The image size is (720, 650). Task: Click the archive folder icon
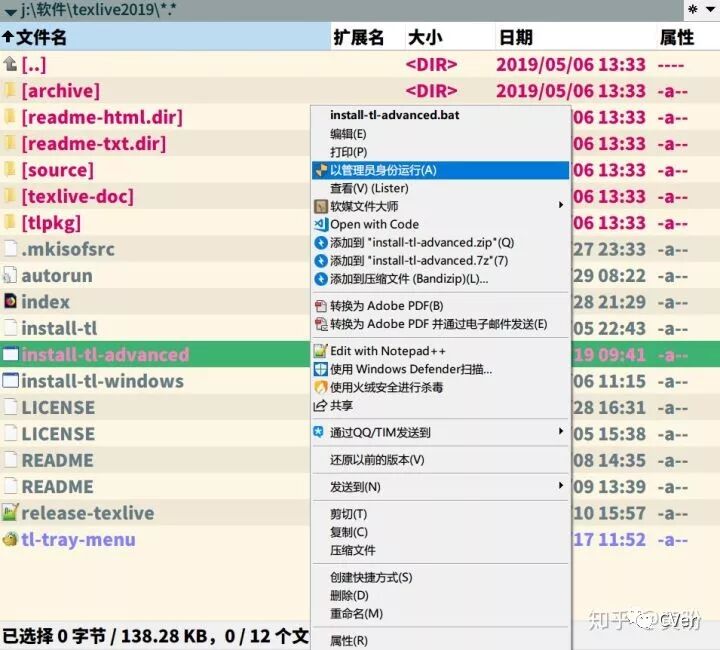tap(10, 90)
